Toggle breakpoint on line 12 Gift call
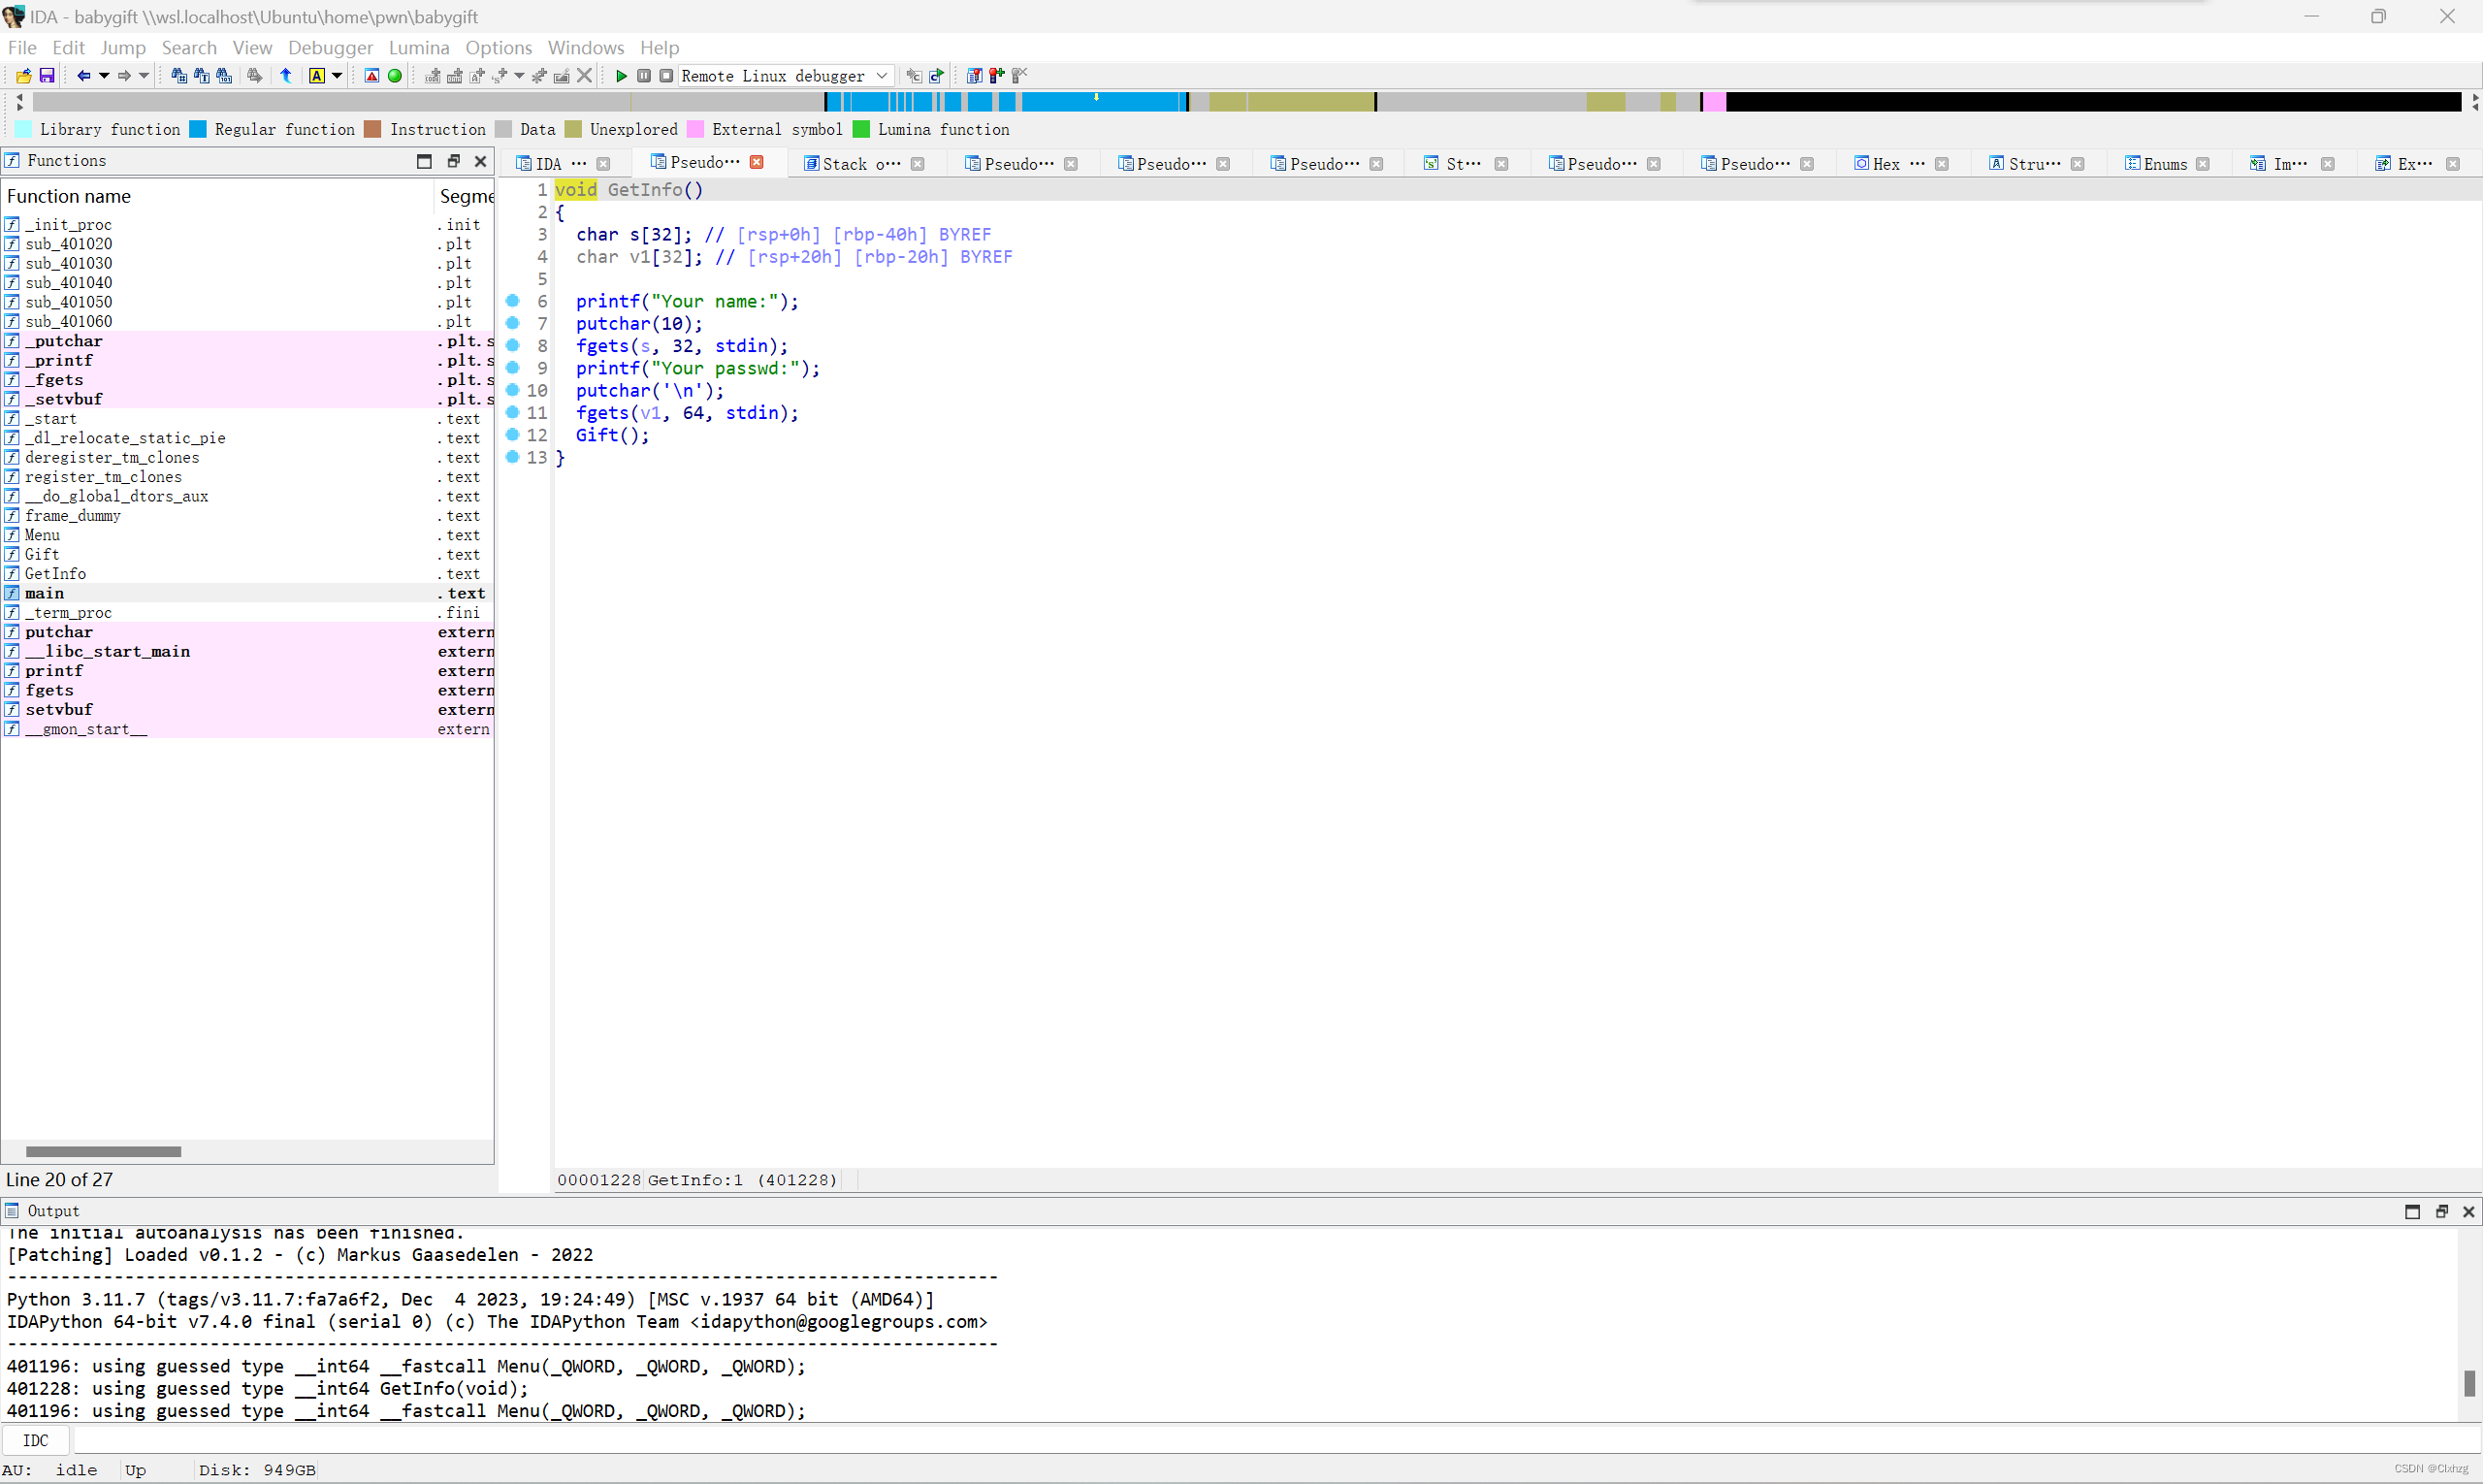 click(513, 435)
